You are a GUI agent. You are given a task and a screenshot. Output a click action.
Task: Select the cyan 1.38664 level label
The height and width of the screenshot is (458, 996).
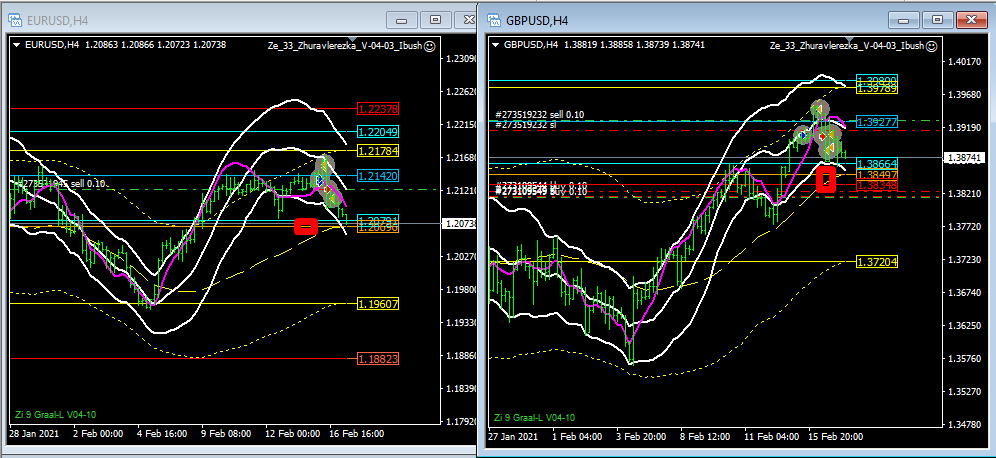click(877, 164)
